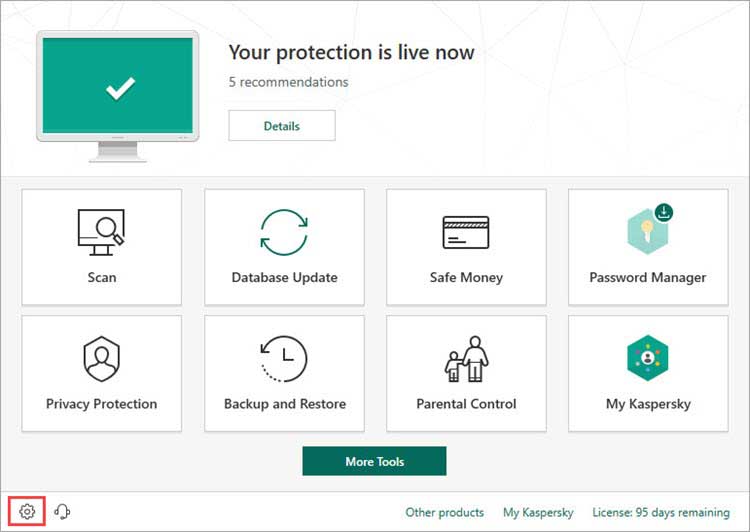Screen dimensions: 750x532
Task: Open the My Kaspersky footer link
Action: [538, 512]
